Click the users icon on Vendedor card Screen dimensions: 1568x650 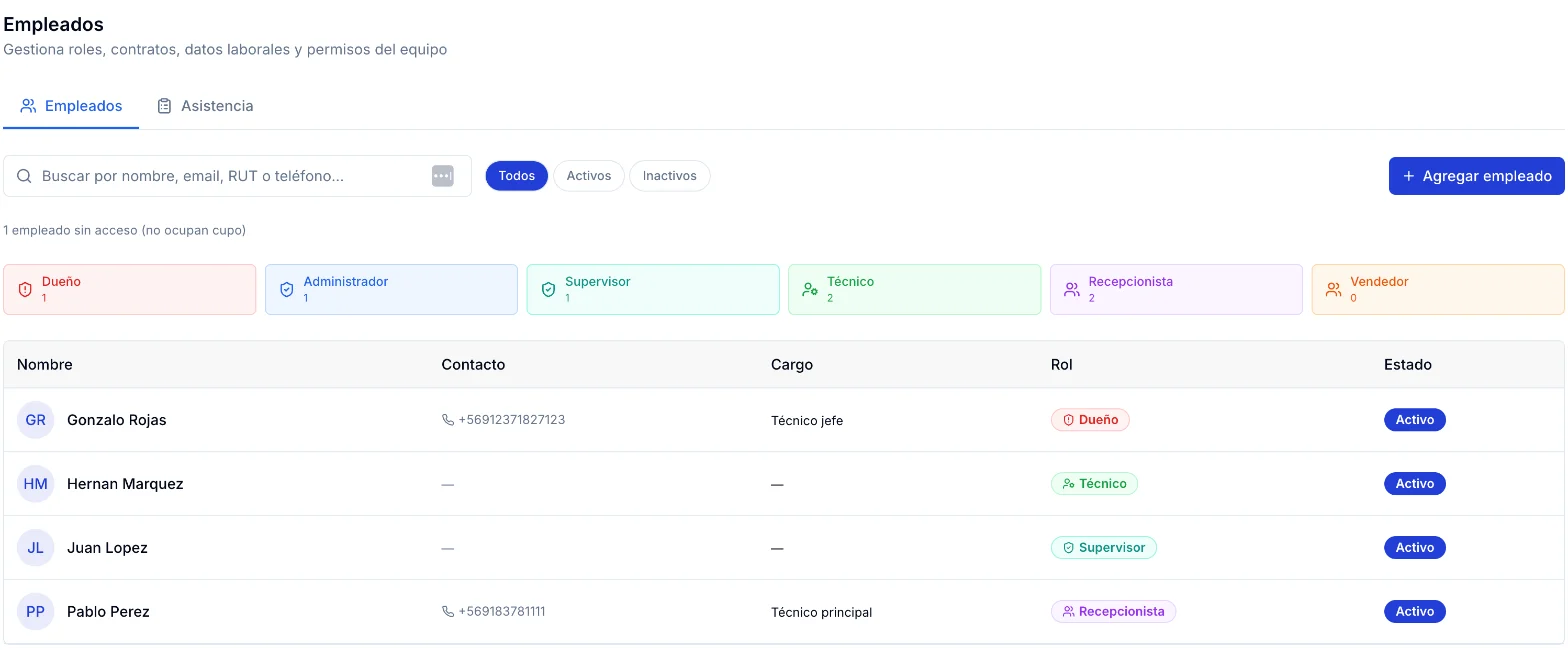(x=1333, y=290)
